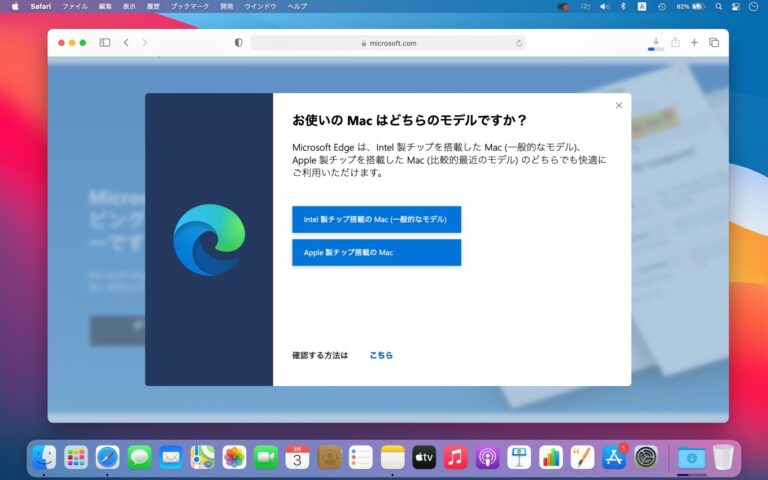Close the Mac model dialog
The image size is (768, 480).
(619, 105)
